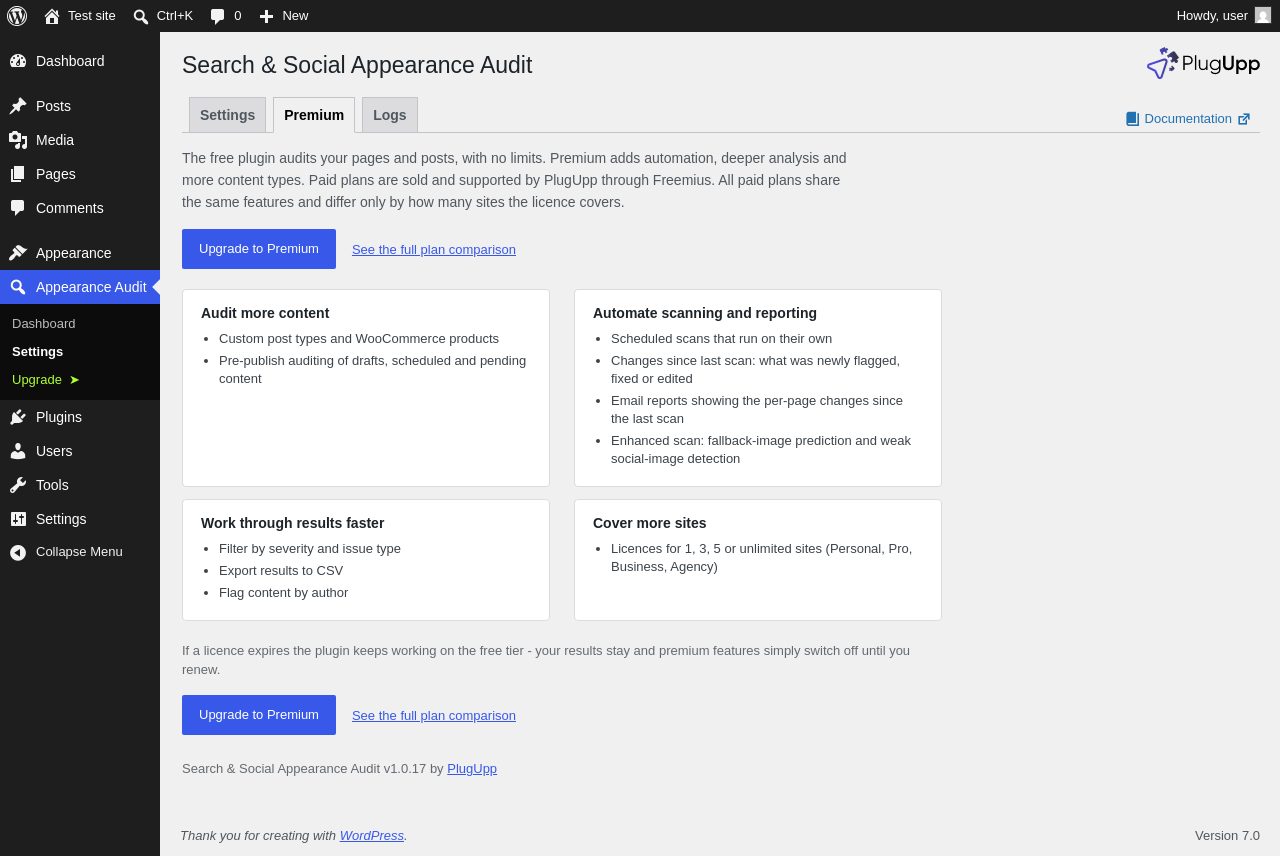Open the WordPress logo menu

point(17,16)
